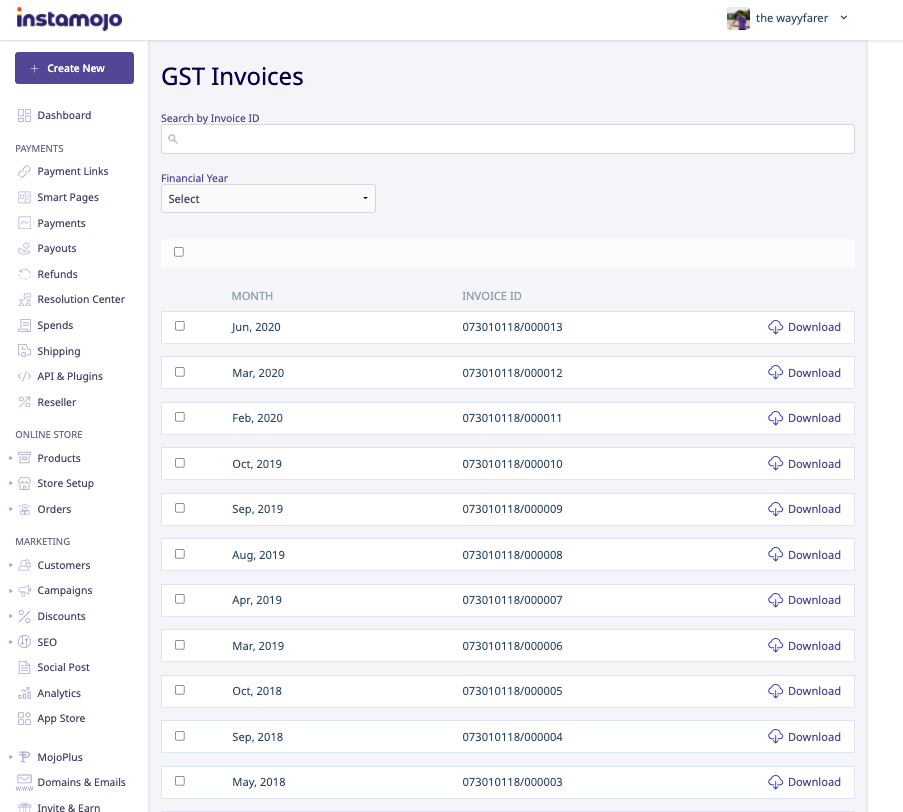The image size is (903, 812).
Task: Click the Instamojo logo
Action: point(69,19)
